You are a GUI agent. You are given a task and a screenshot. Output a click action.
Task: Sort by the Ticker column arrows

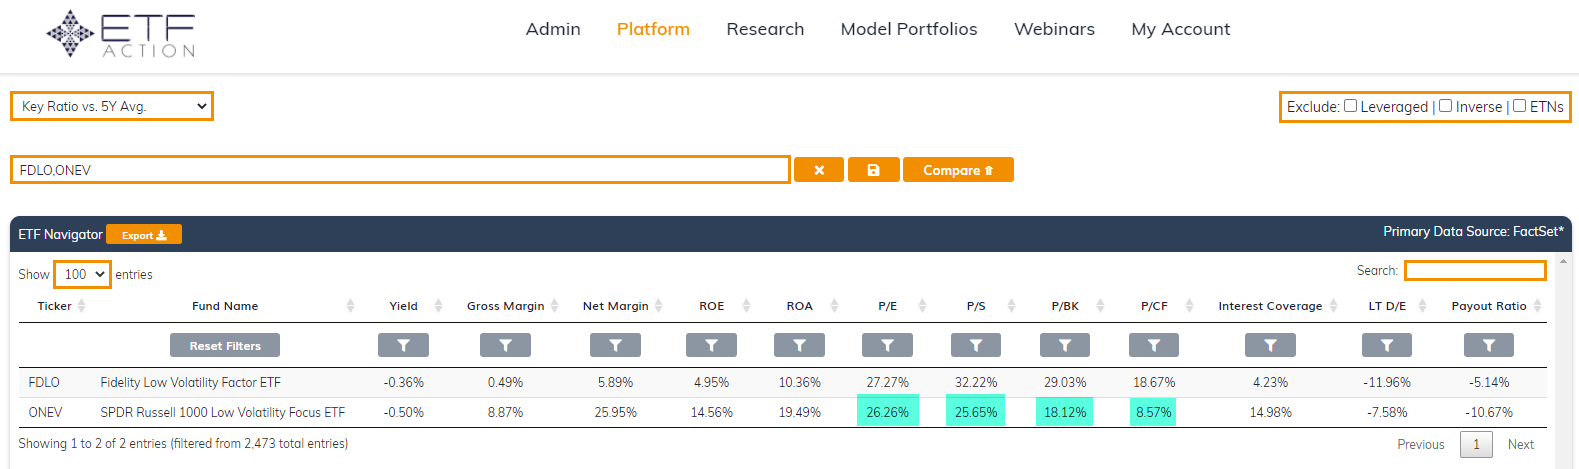click(81, 306)
